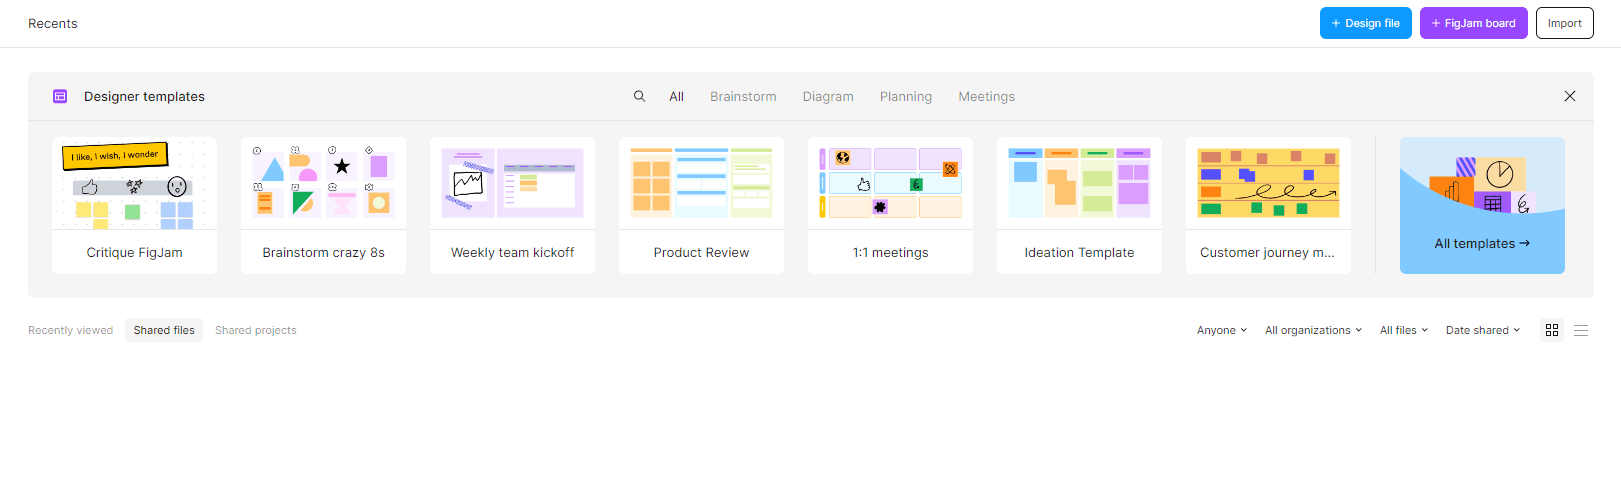This screenshot has height=490, width=1621.
Task: Click the search icon in Designer templates
Action: tap(640, 96)
